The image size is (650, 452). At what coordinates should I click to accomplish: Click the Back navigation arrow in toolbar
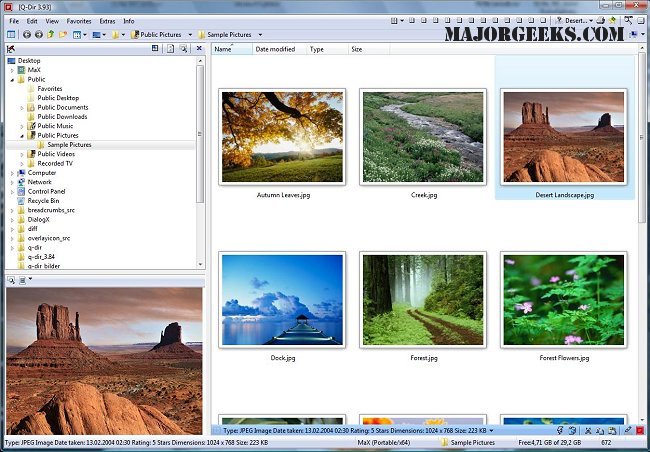click(x=26, y=34)
